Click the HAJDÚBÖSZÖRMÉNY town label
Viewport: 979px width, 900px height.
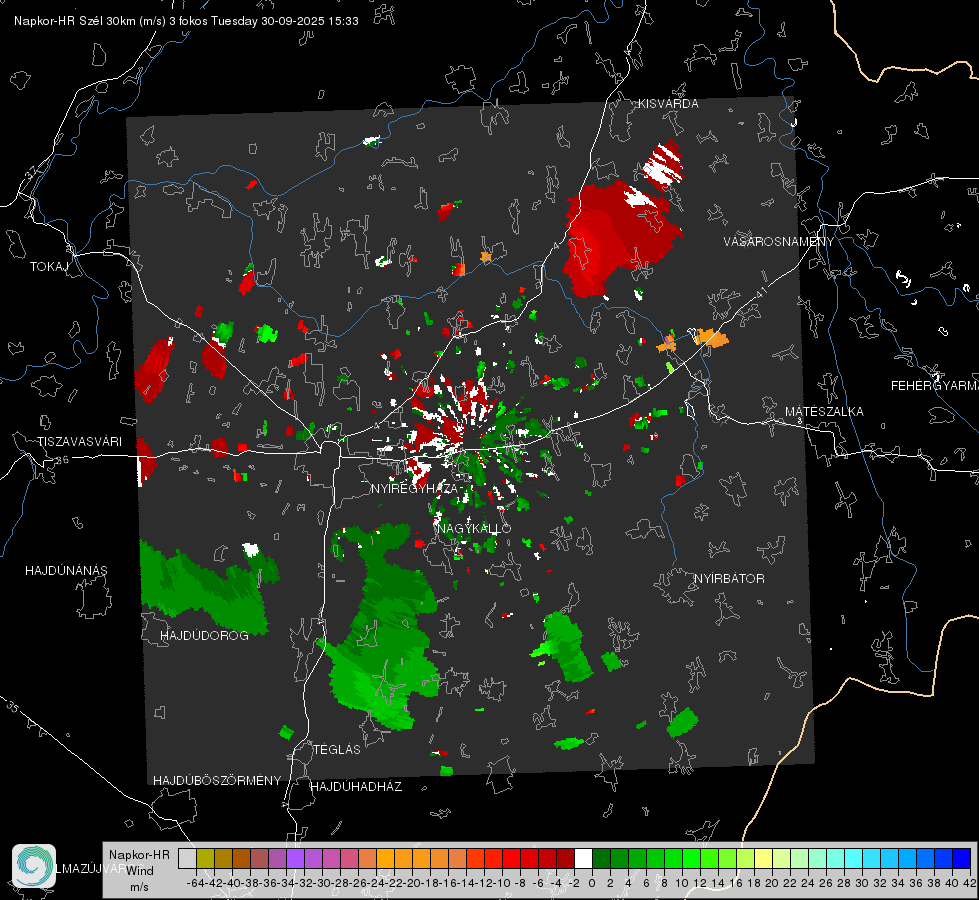coord(217,780)
